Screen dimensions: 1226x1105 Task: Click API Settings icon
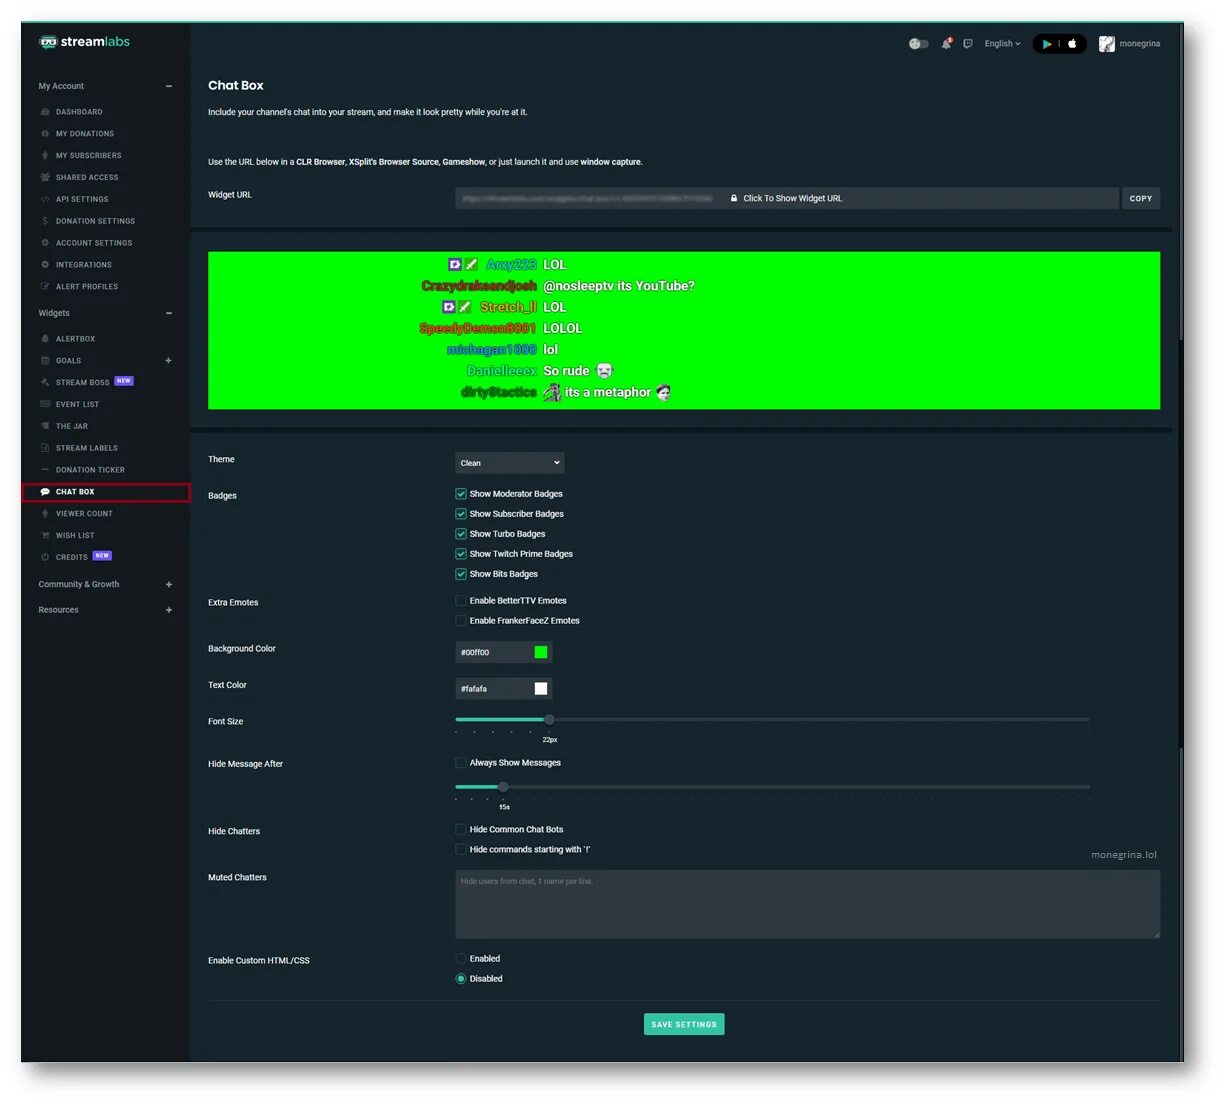(45, 200)
